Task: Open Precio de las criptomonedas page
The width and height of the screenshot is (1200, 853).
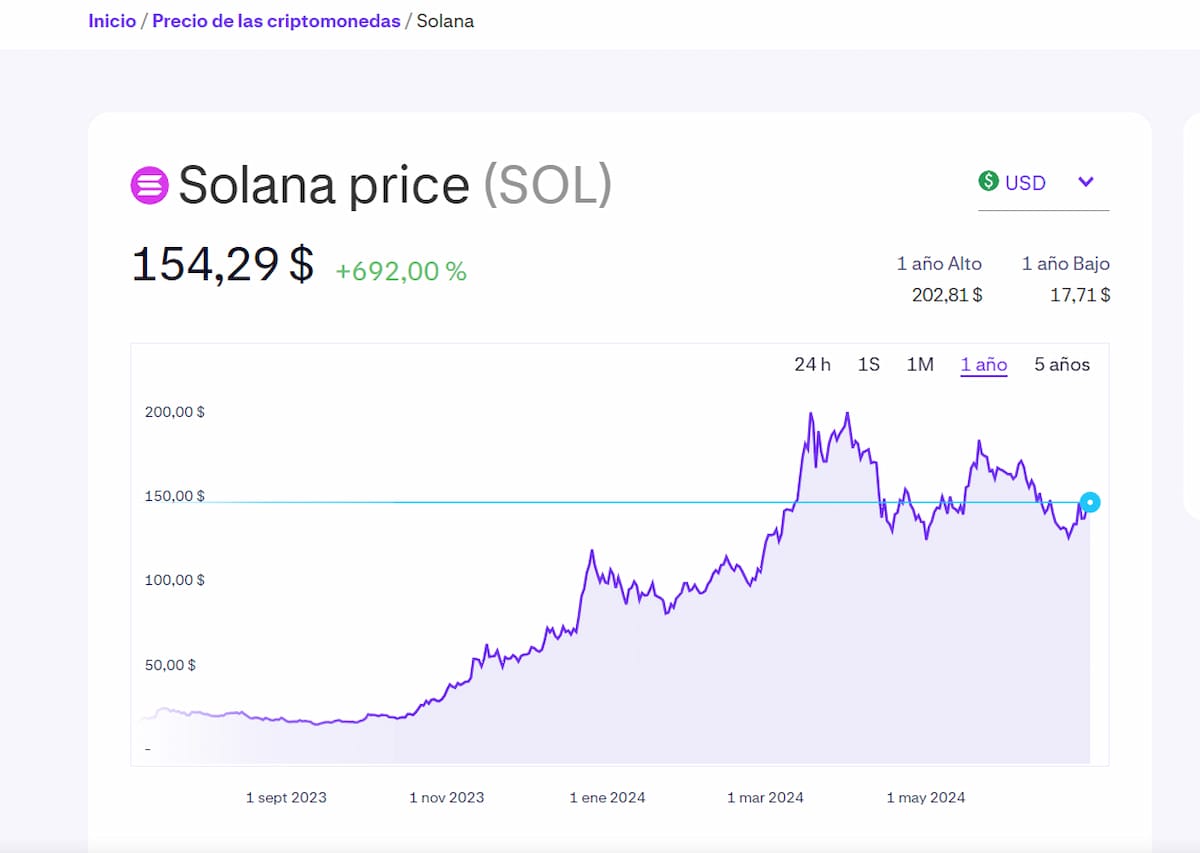Action: (x=275, y=20)
